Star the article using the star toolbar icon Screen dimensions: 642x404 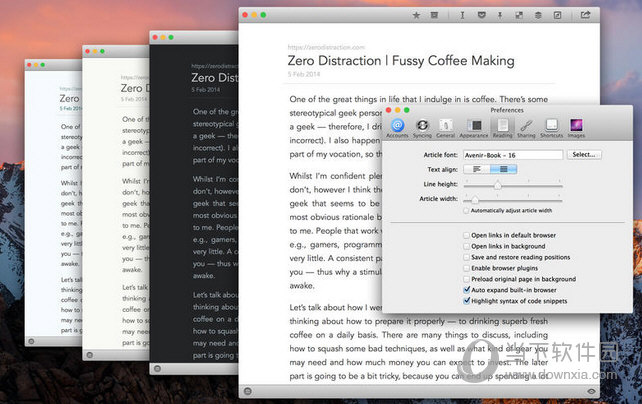click(416, 15)
